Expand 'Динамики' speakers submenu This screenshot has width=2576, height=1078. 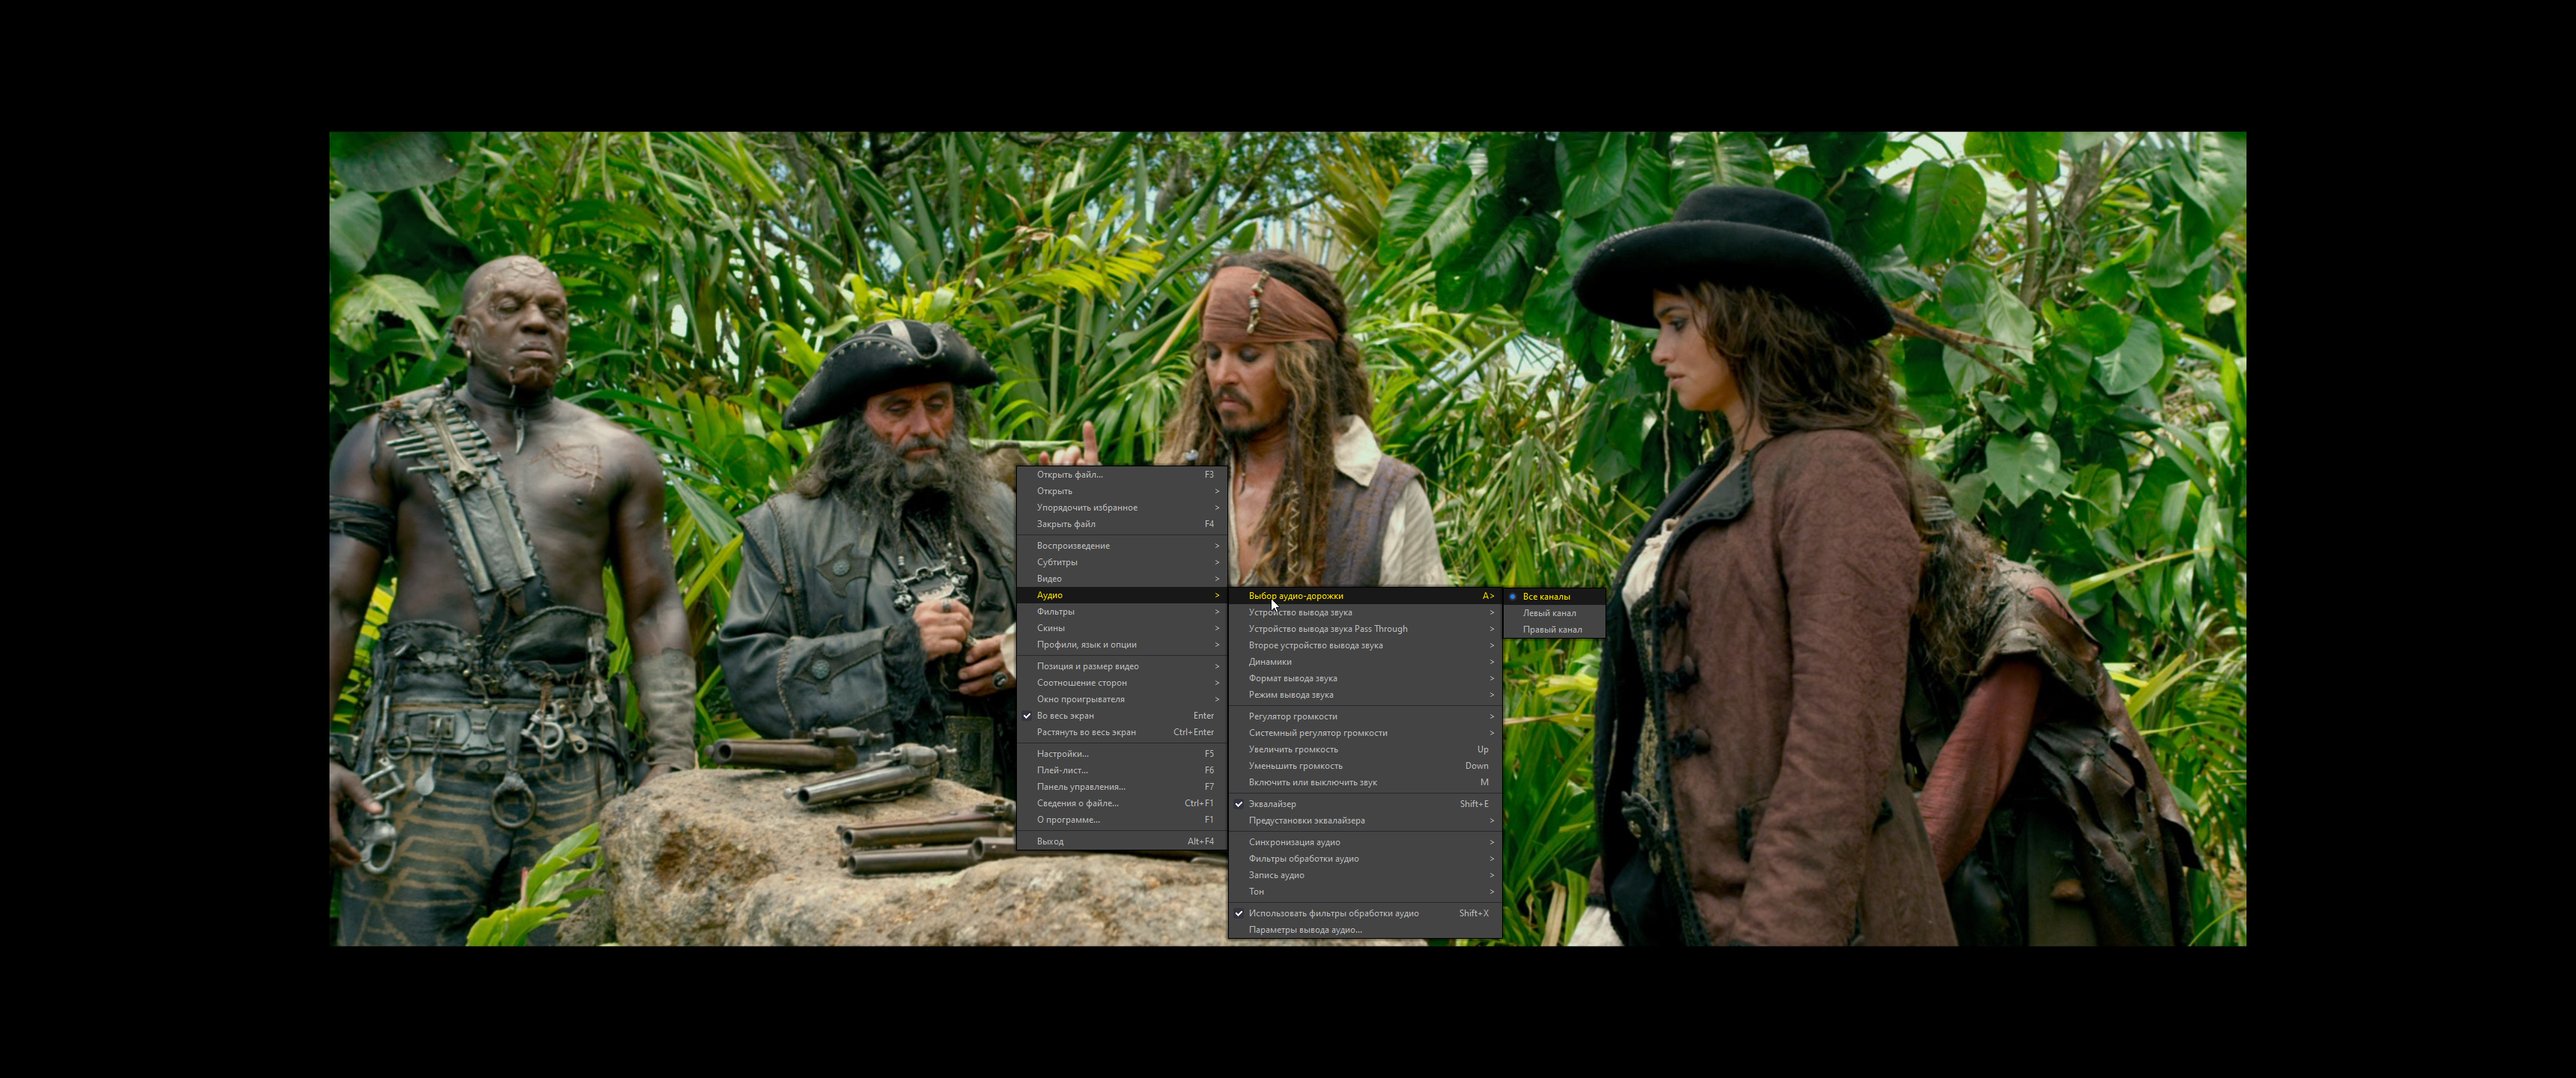tap(1270, 662)
